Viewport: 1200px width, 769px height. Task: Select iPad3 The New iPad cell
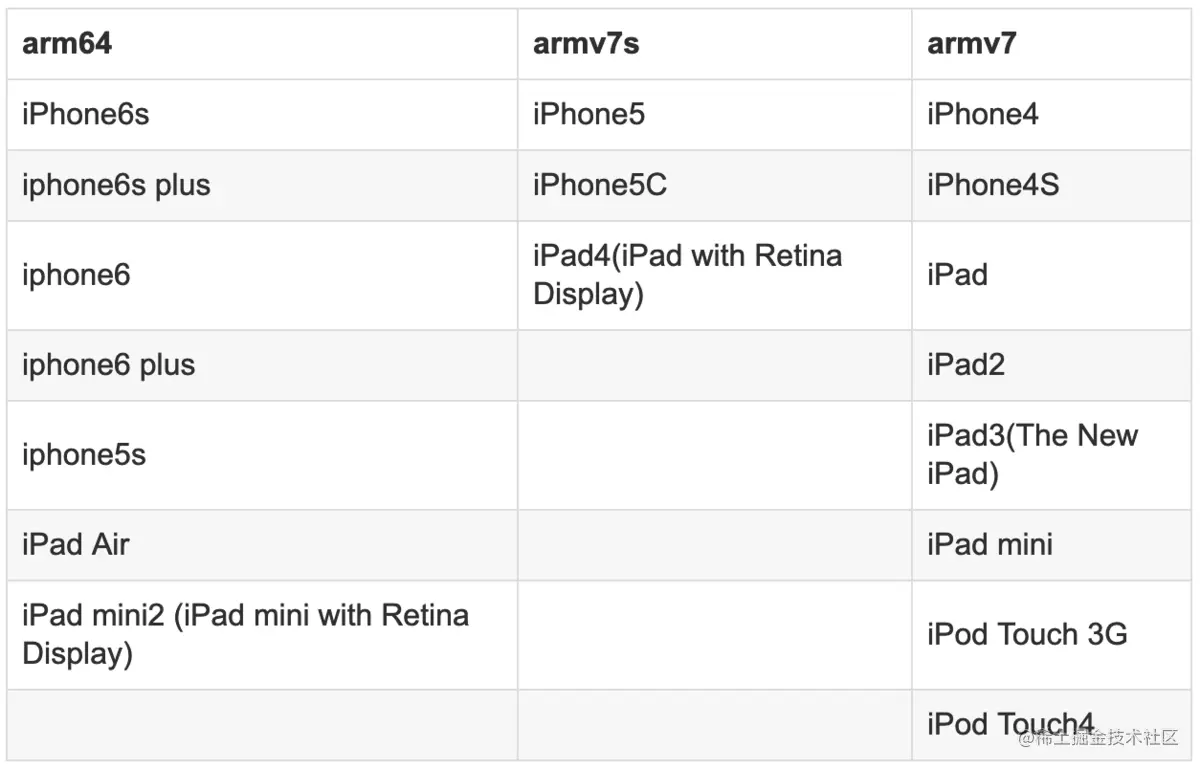tap(1032, 455)
